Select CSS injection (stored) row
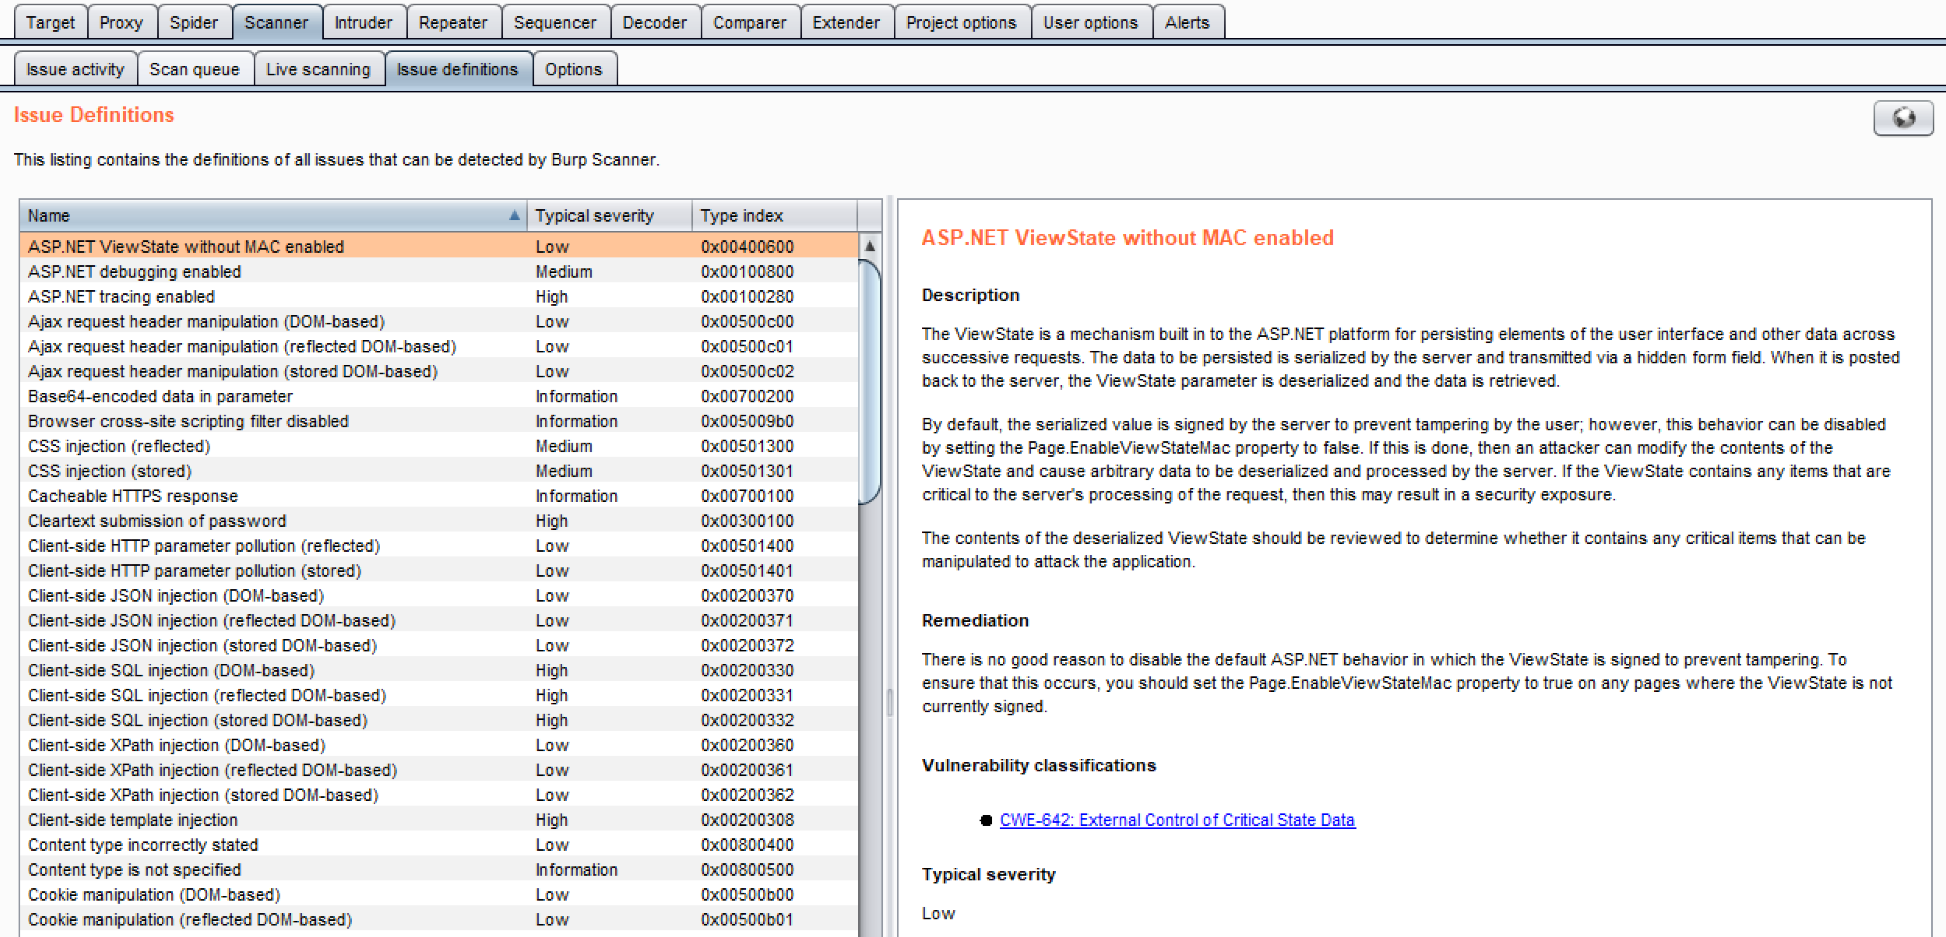This screenshot has height=937, width=1946. [110, 471]
